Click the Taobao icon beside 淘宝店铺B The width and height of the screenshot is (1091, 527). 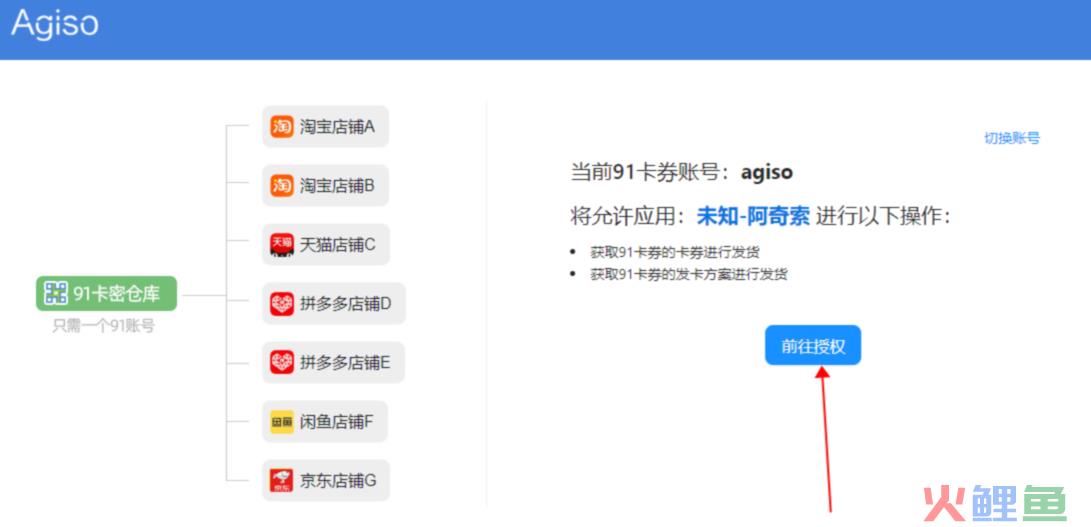(282, 186)
